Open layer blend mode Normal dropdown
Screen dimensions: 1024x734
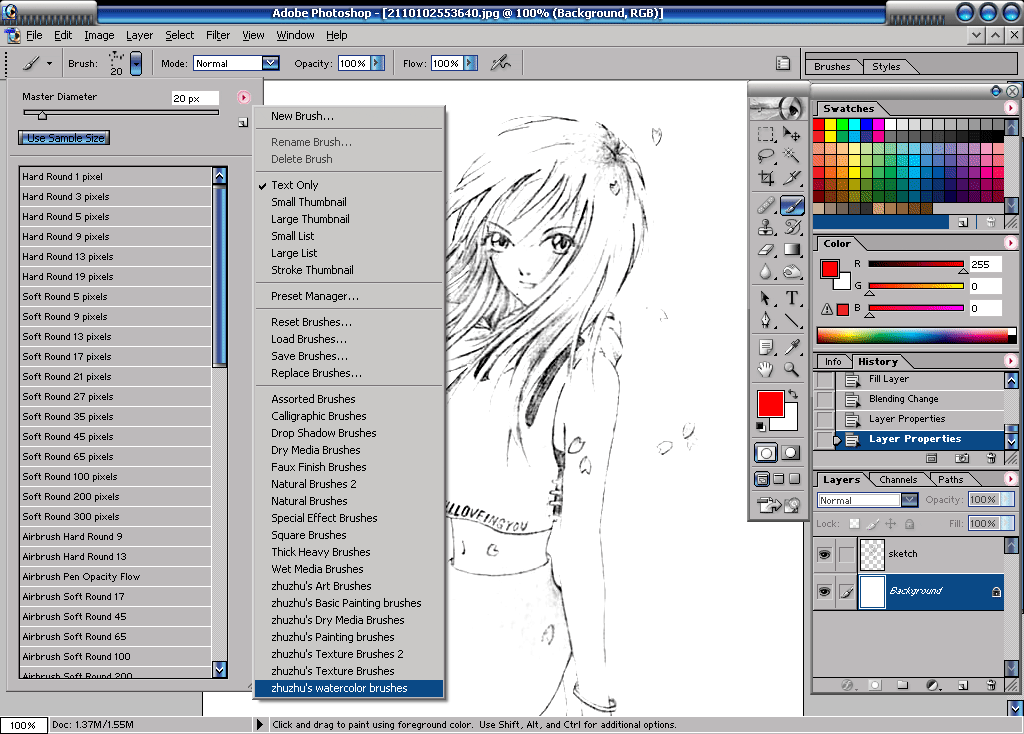[x=909, y=500]
